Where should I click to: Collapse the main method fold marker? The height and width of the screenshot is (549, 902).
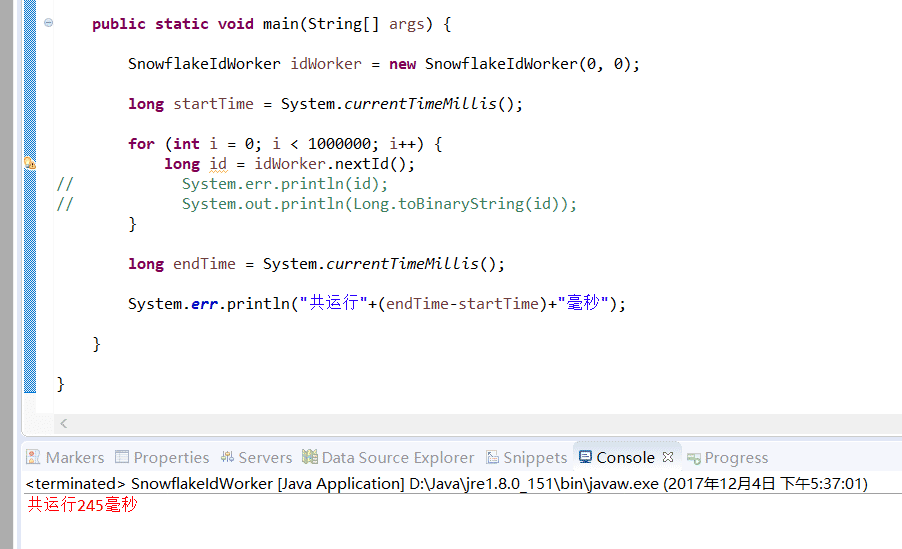click(48, 23)
